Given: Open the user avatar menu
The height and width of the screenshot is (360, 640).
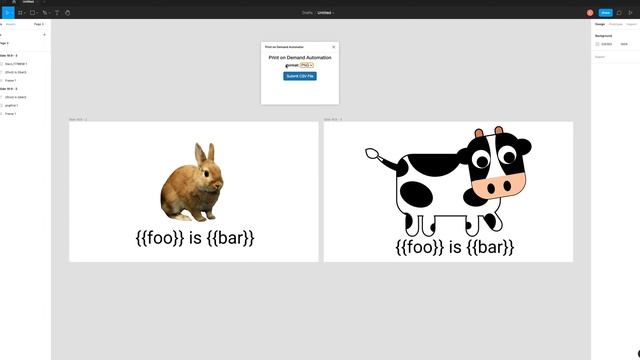Looking at the screenshot, I should 590,13.
